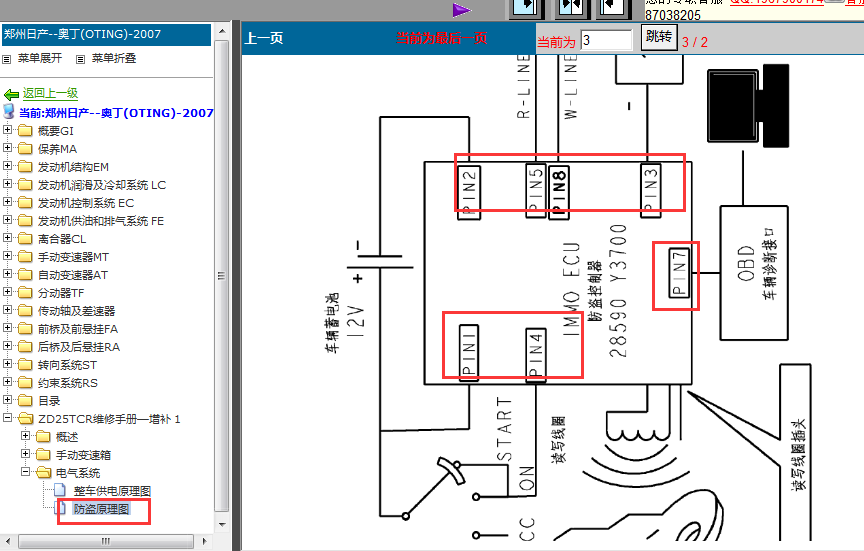864x551 pixels.
Task: Click the 返回上一级 link
Action: click(50, 93)
